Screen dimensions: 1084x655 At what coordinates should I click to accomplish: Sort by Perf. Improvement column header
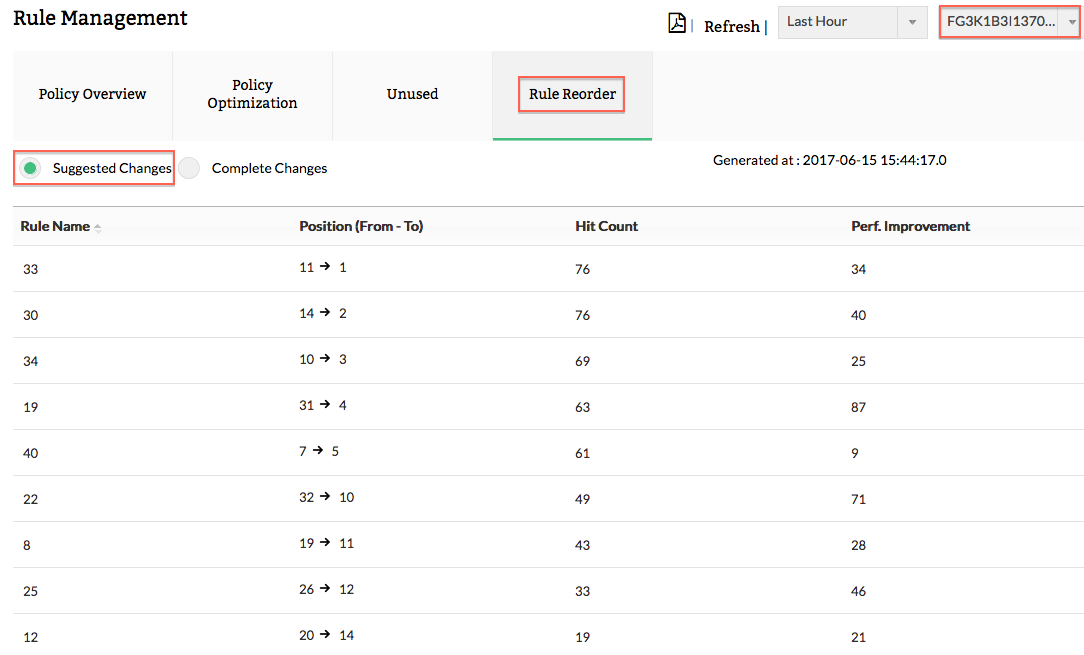pyautogui.click(x=910, y=226)
